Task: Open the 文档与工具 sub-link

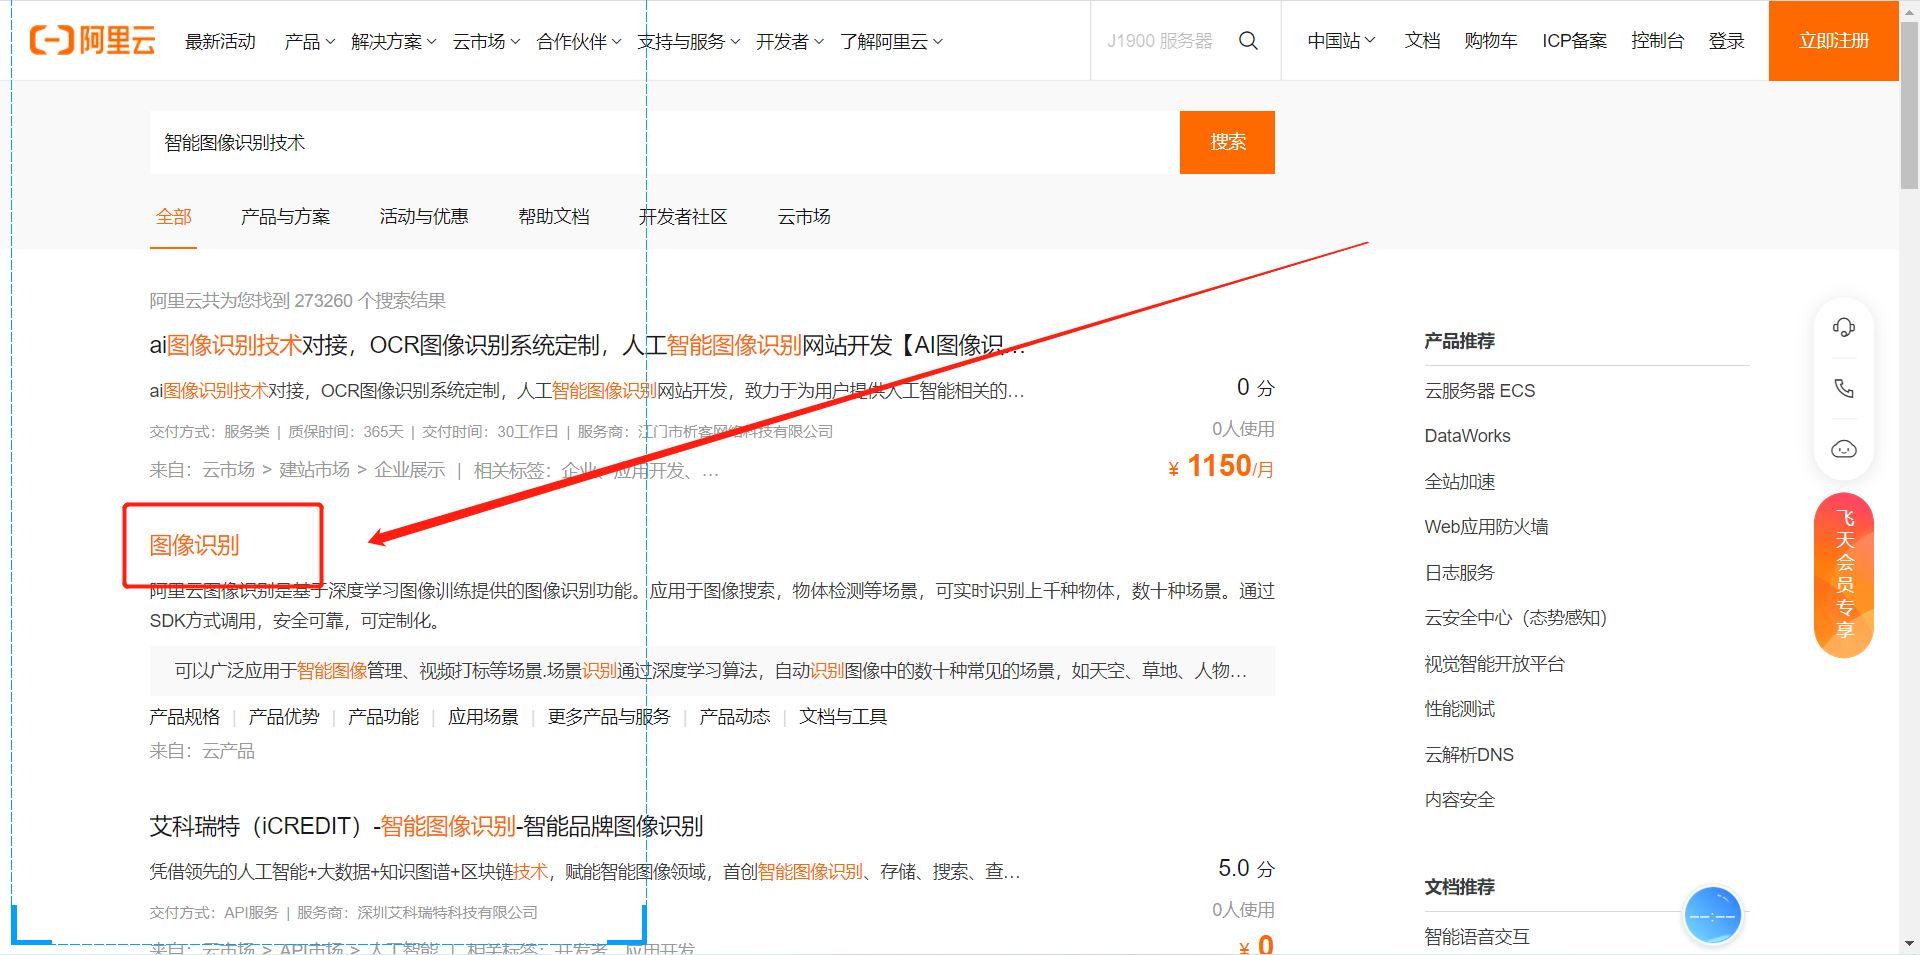Action: pos(843,717)
